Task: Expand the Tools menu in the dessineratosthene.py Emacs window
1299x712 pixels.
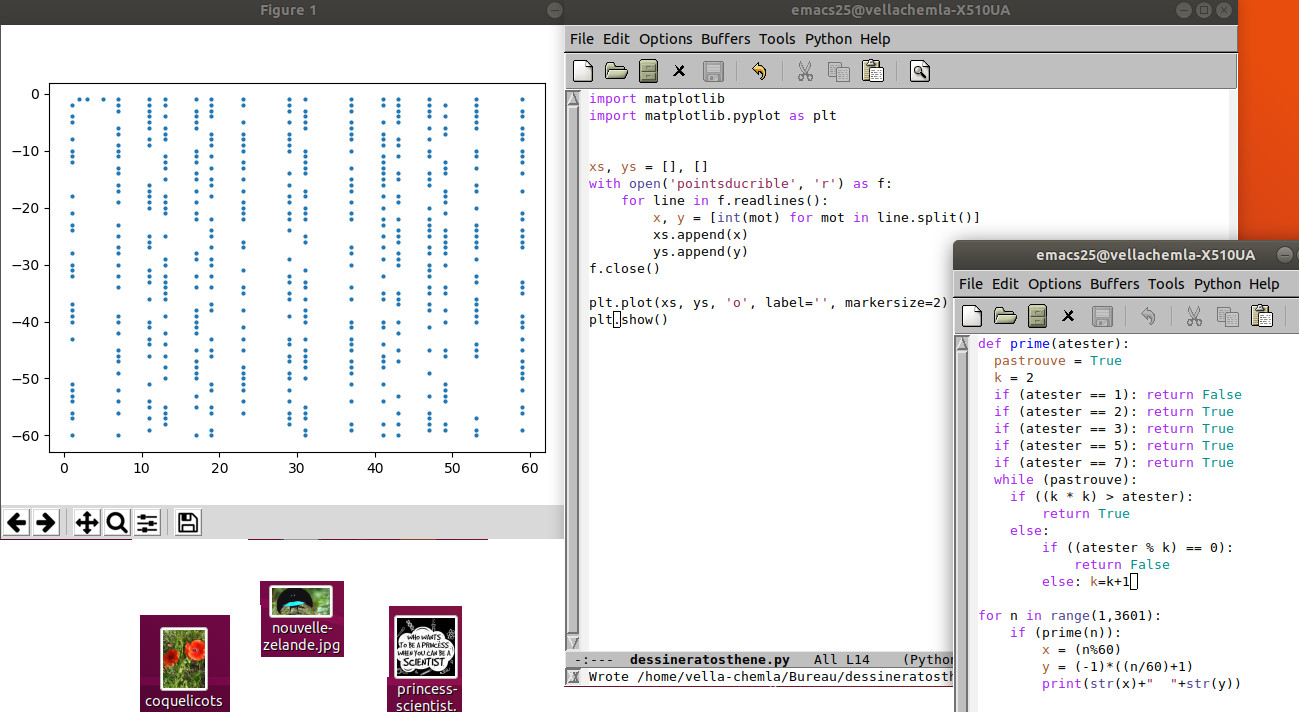Action: (x=777, y=39)
